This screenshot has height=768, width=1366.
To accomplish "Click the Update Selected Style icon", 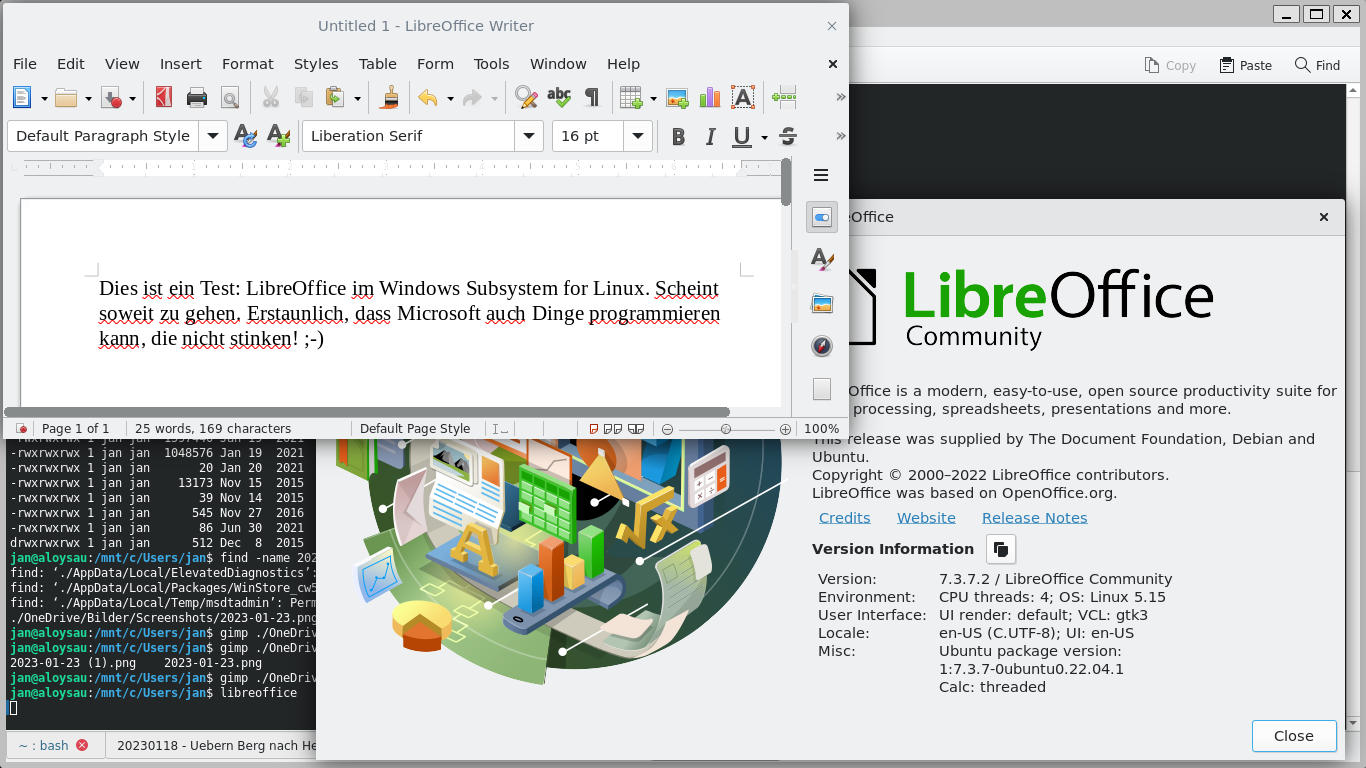I will coord(245,136).
